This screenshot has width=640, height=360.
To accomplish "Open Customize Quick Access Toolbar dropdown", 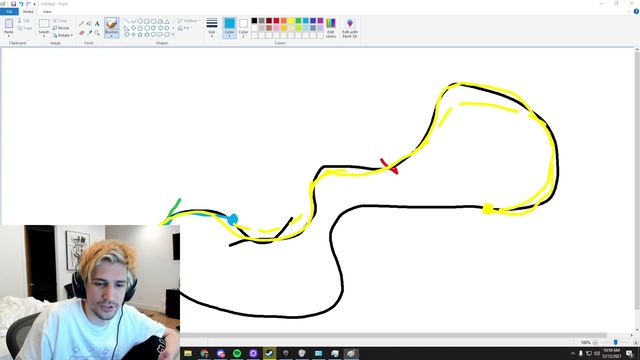I will click(x=34, y=4).
